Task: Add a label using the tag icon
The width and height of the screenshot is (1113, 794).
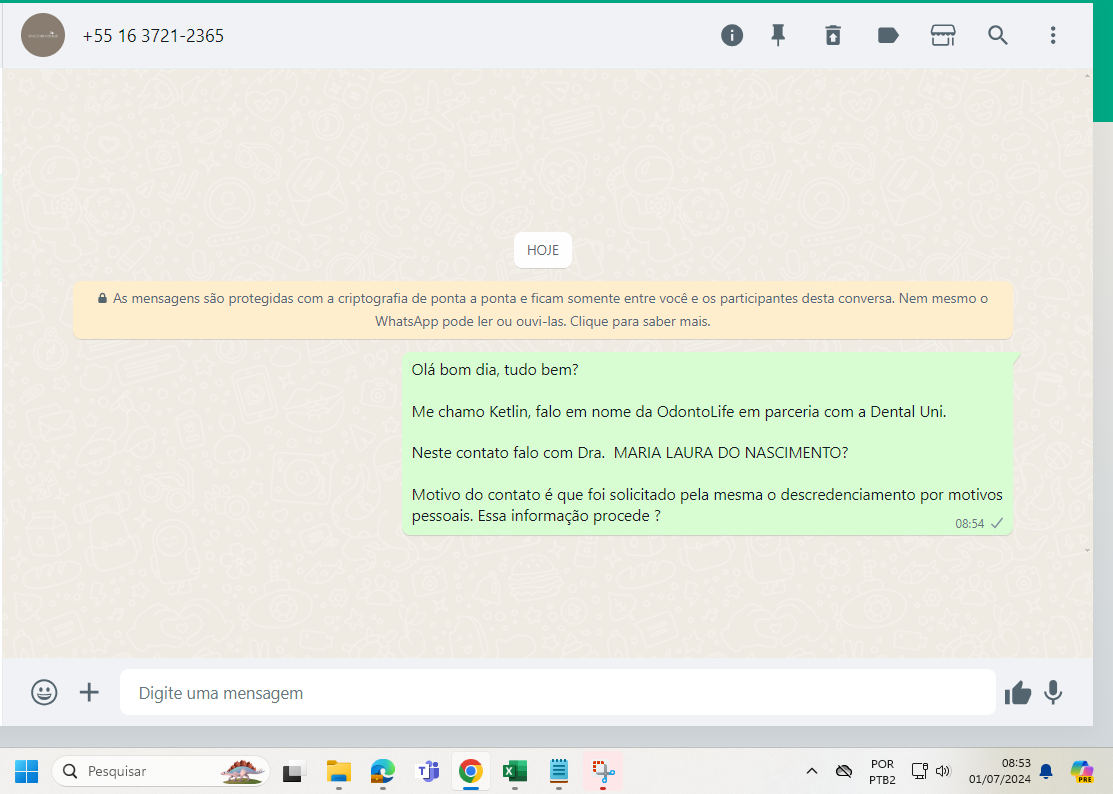Action: click(x=887, y=35)
